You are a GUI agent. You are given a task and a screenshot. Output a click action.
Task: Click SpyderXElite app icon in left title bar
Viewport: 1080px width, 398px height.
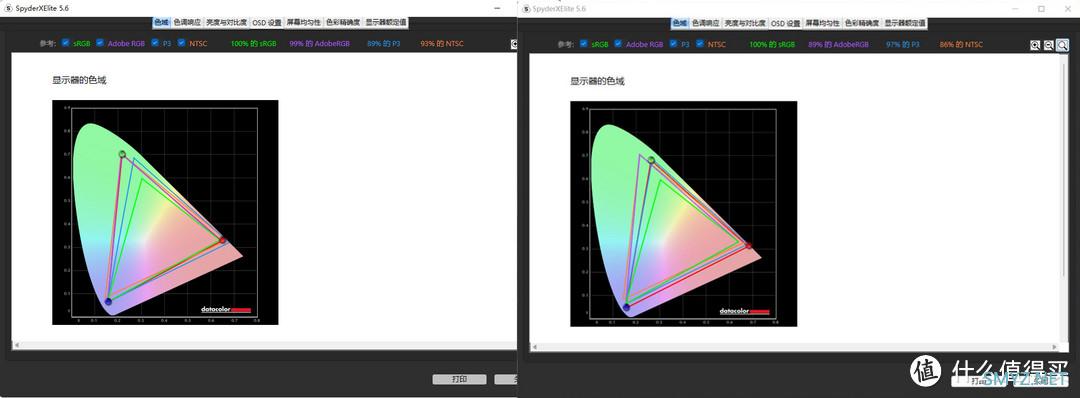click(x=8, y=8)
